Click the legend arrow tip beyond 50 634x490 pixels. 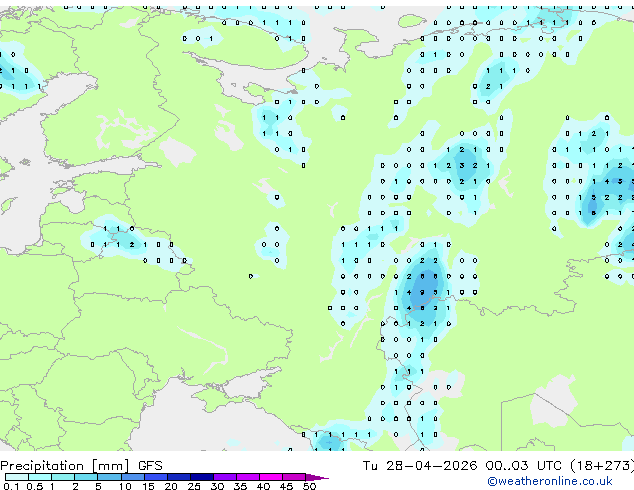point(317,477)
